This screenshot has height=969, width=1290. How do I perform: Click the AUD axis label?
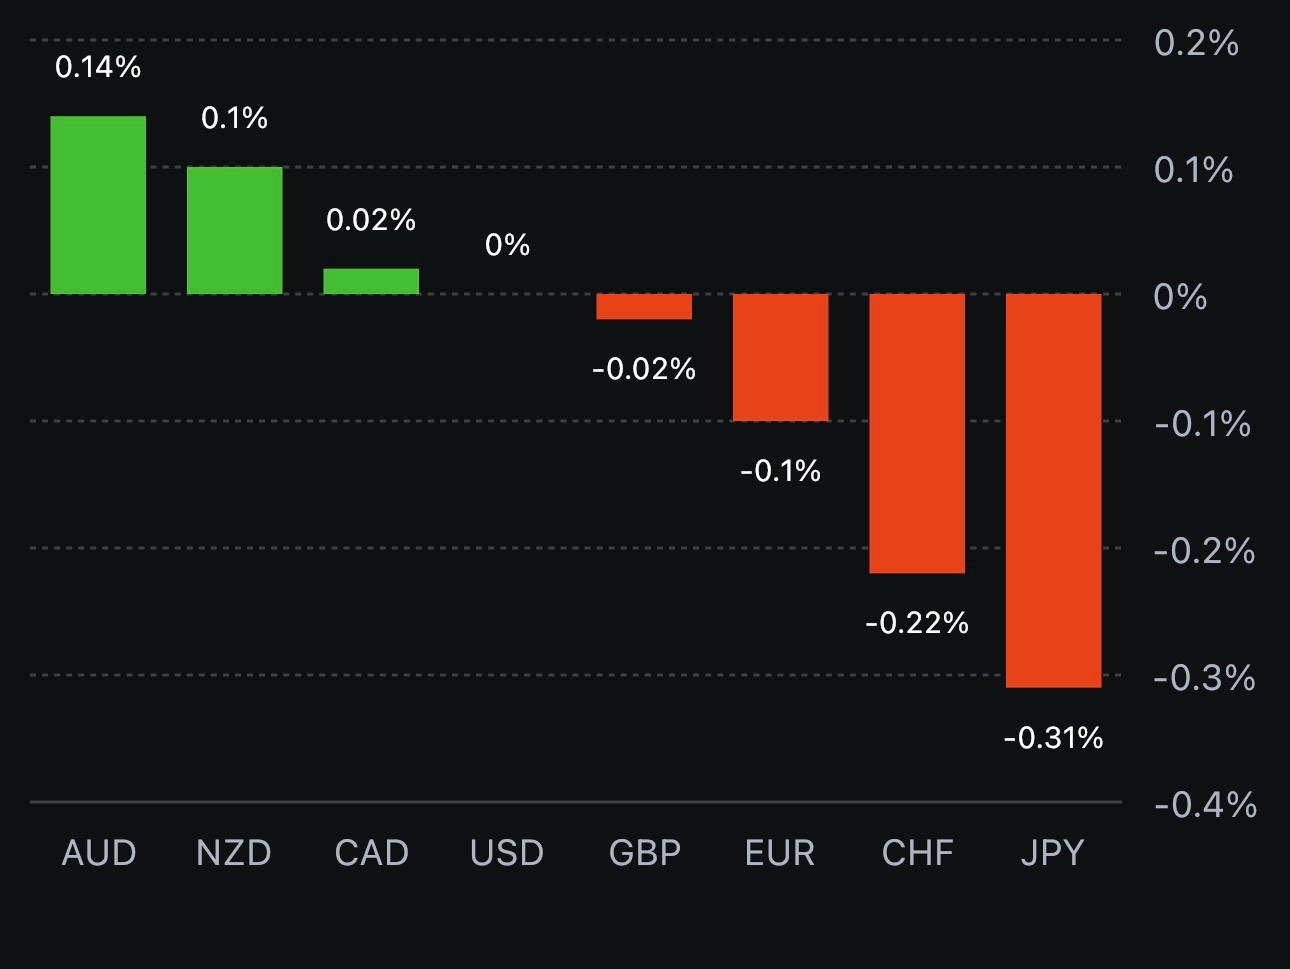[99, 853]
